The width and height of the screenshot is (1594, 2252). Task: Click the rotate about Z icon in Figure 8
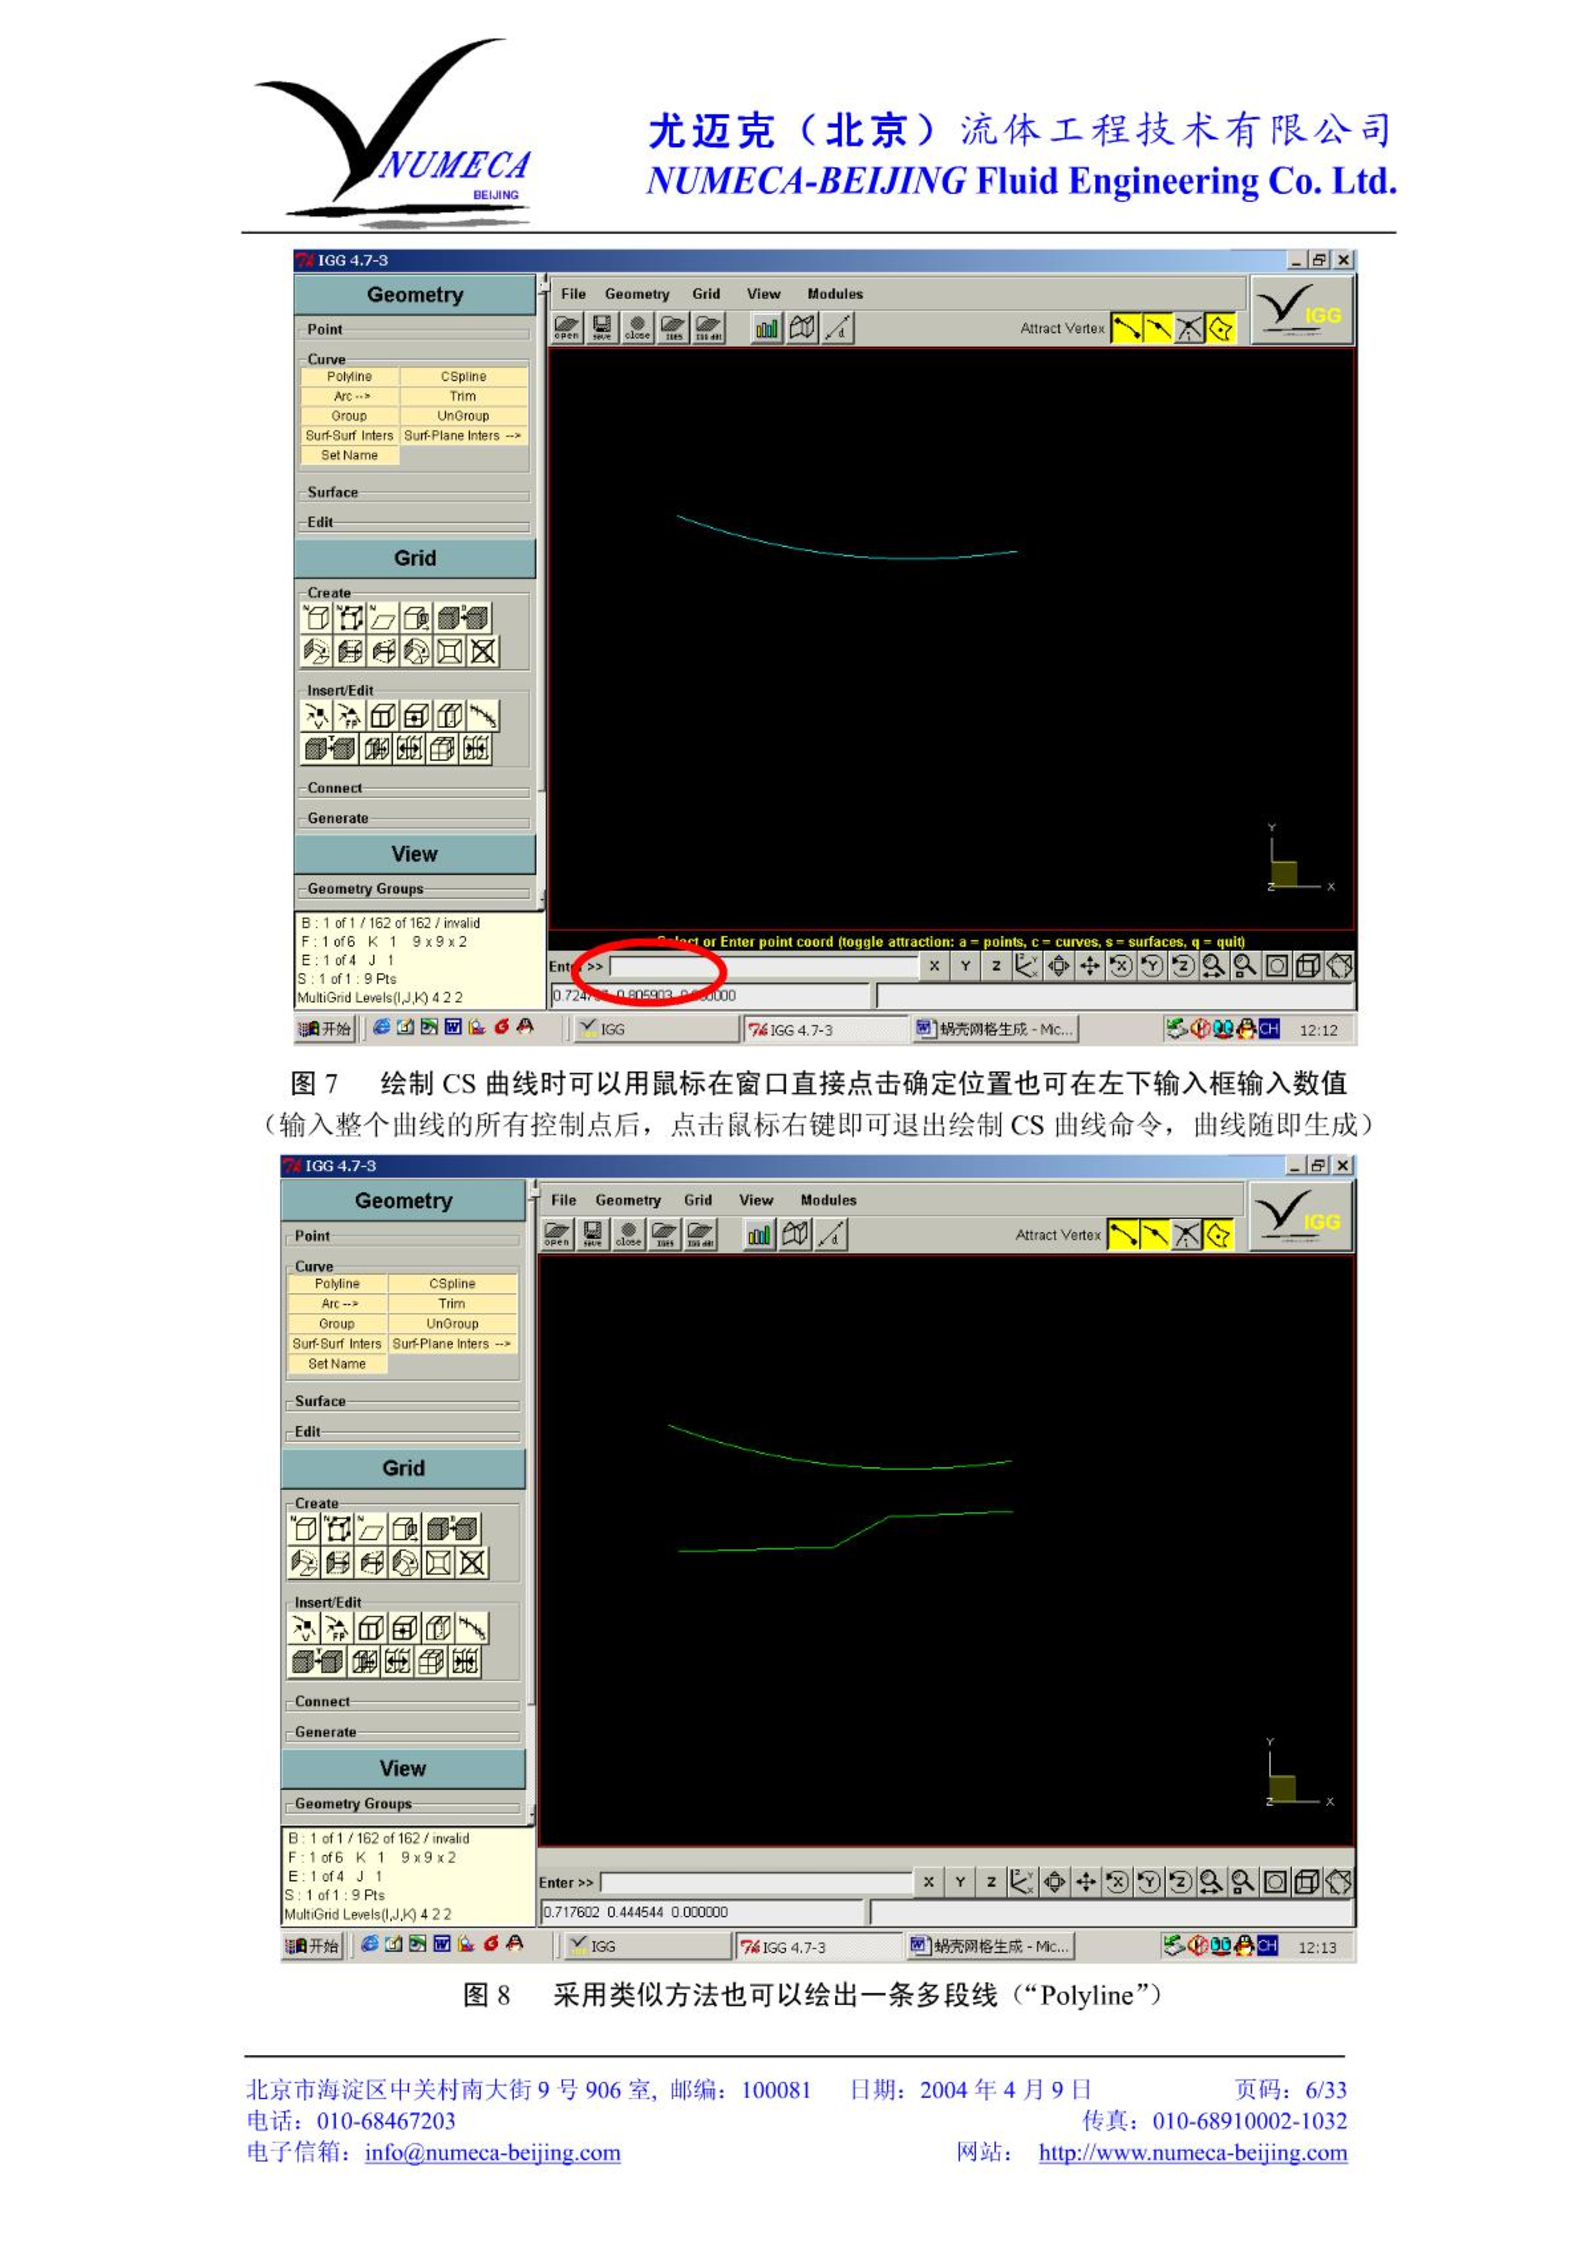tap(1179, 1882)
